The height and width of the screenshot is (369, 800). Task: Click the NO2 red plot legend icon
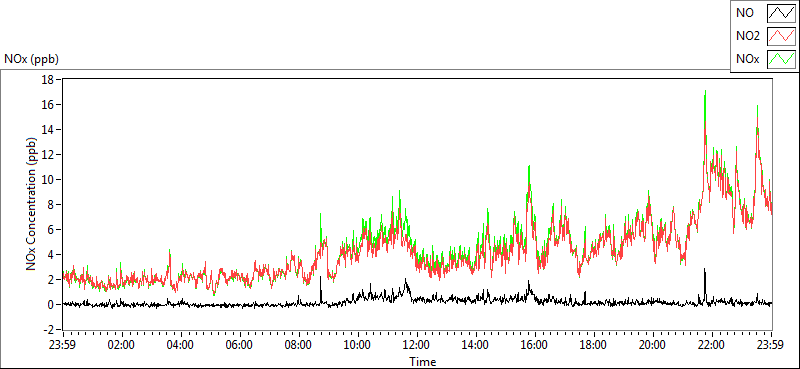pyautogui.click(x=781, y=36)
